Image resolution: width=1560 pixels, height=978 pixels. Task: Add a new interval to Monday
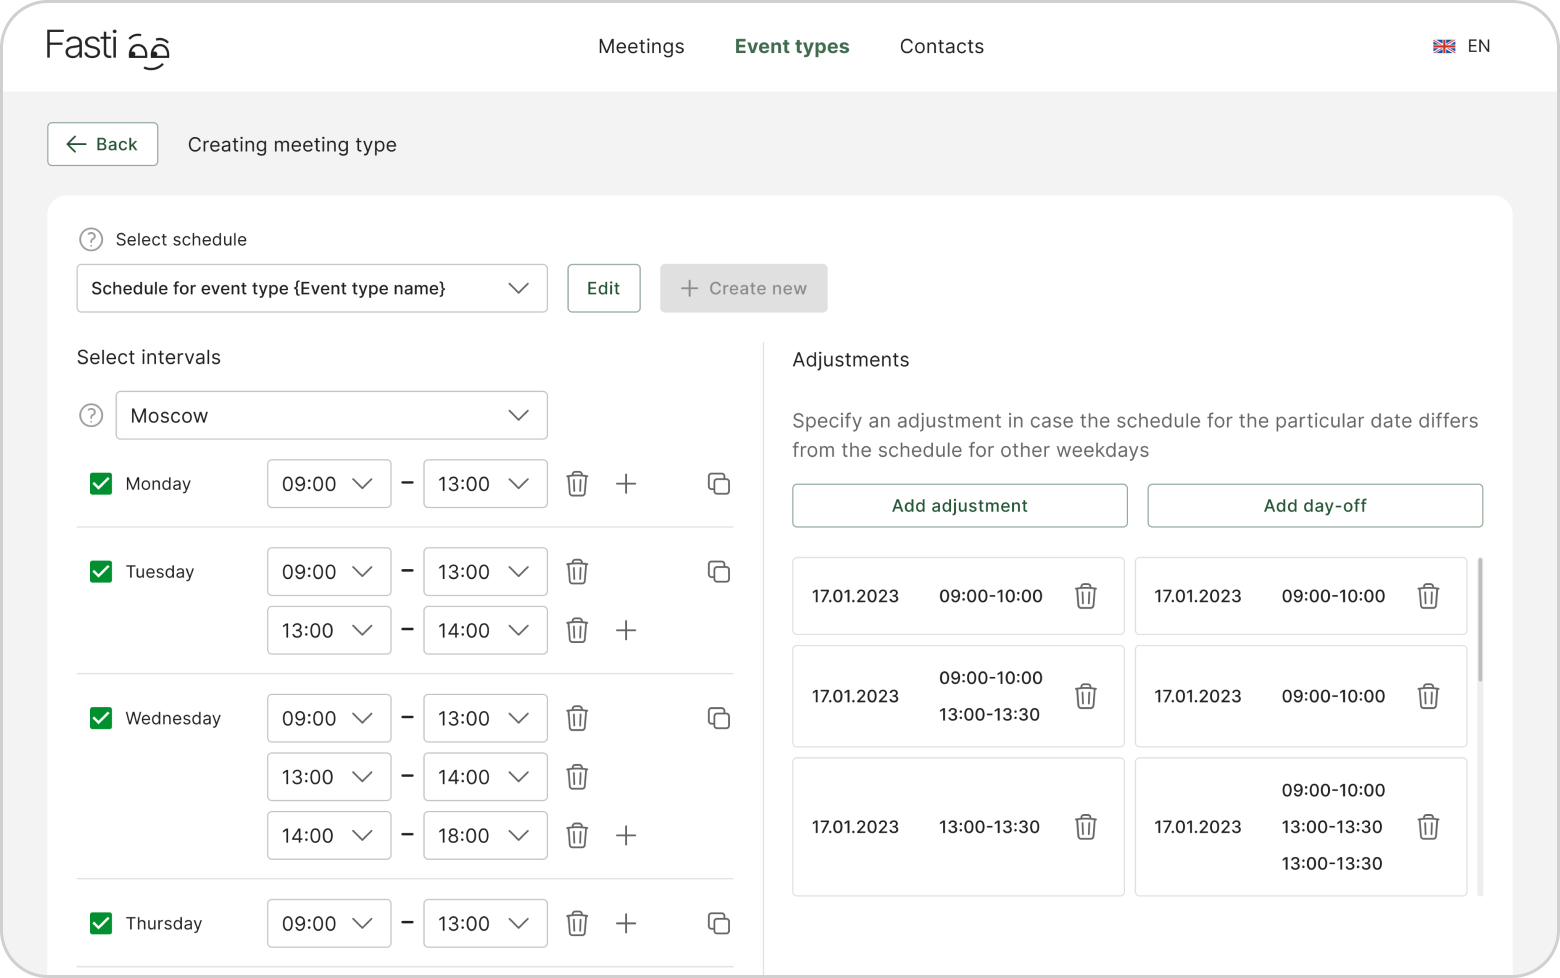tap(626, 484)
